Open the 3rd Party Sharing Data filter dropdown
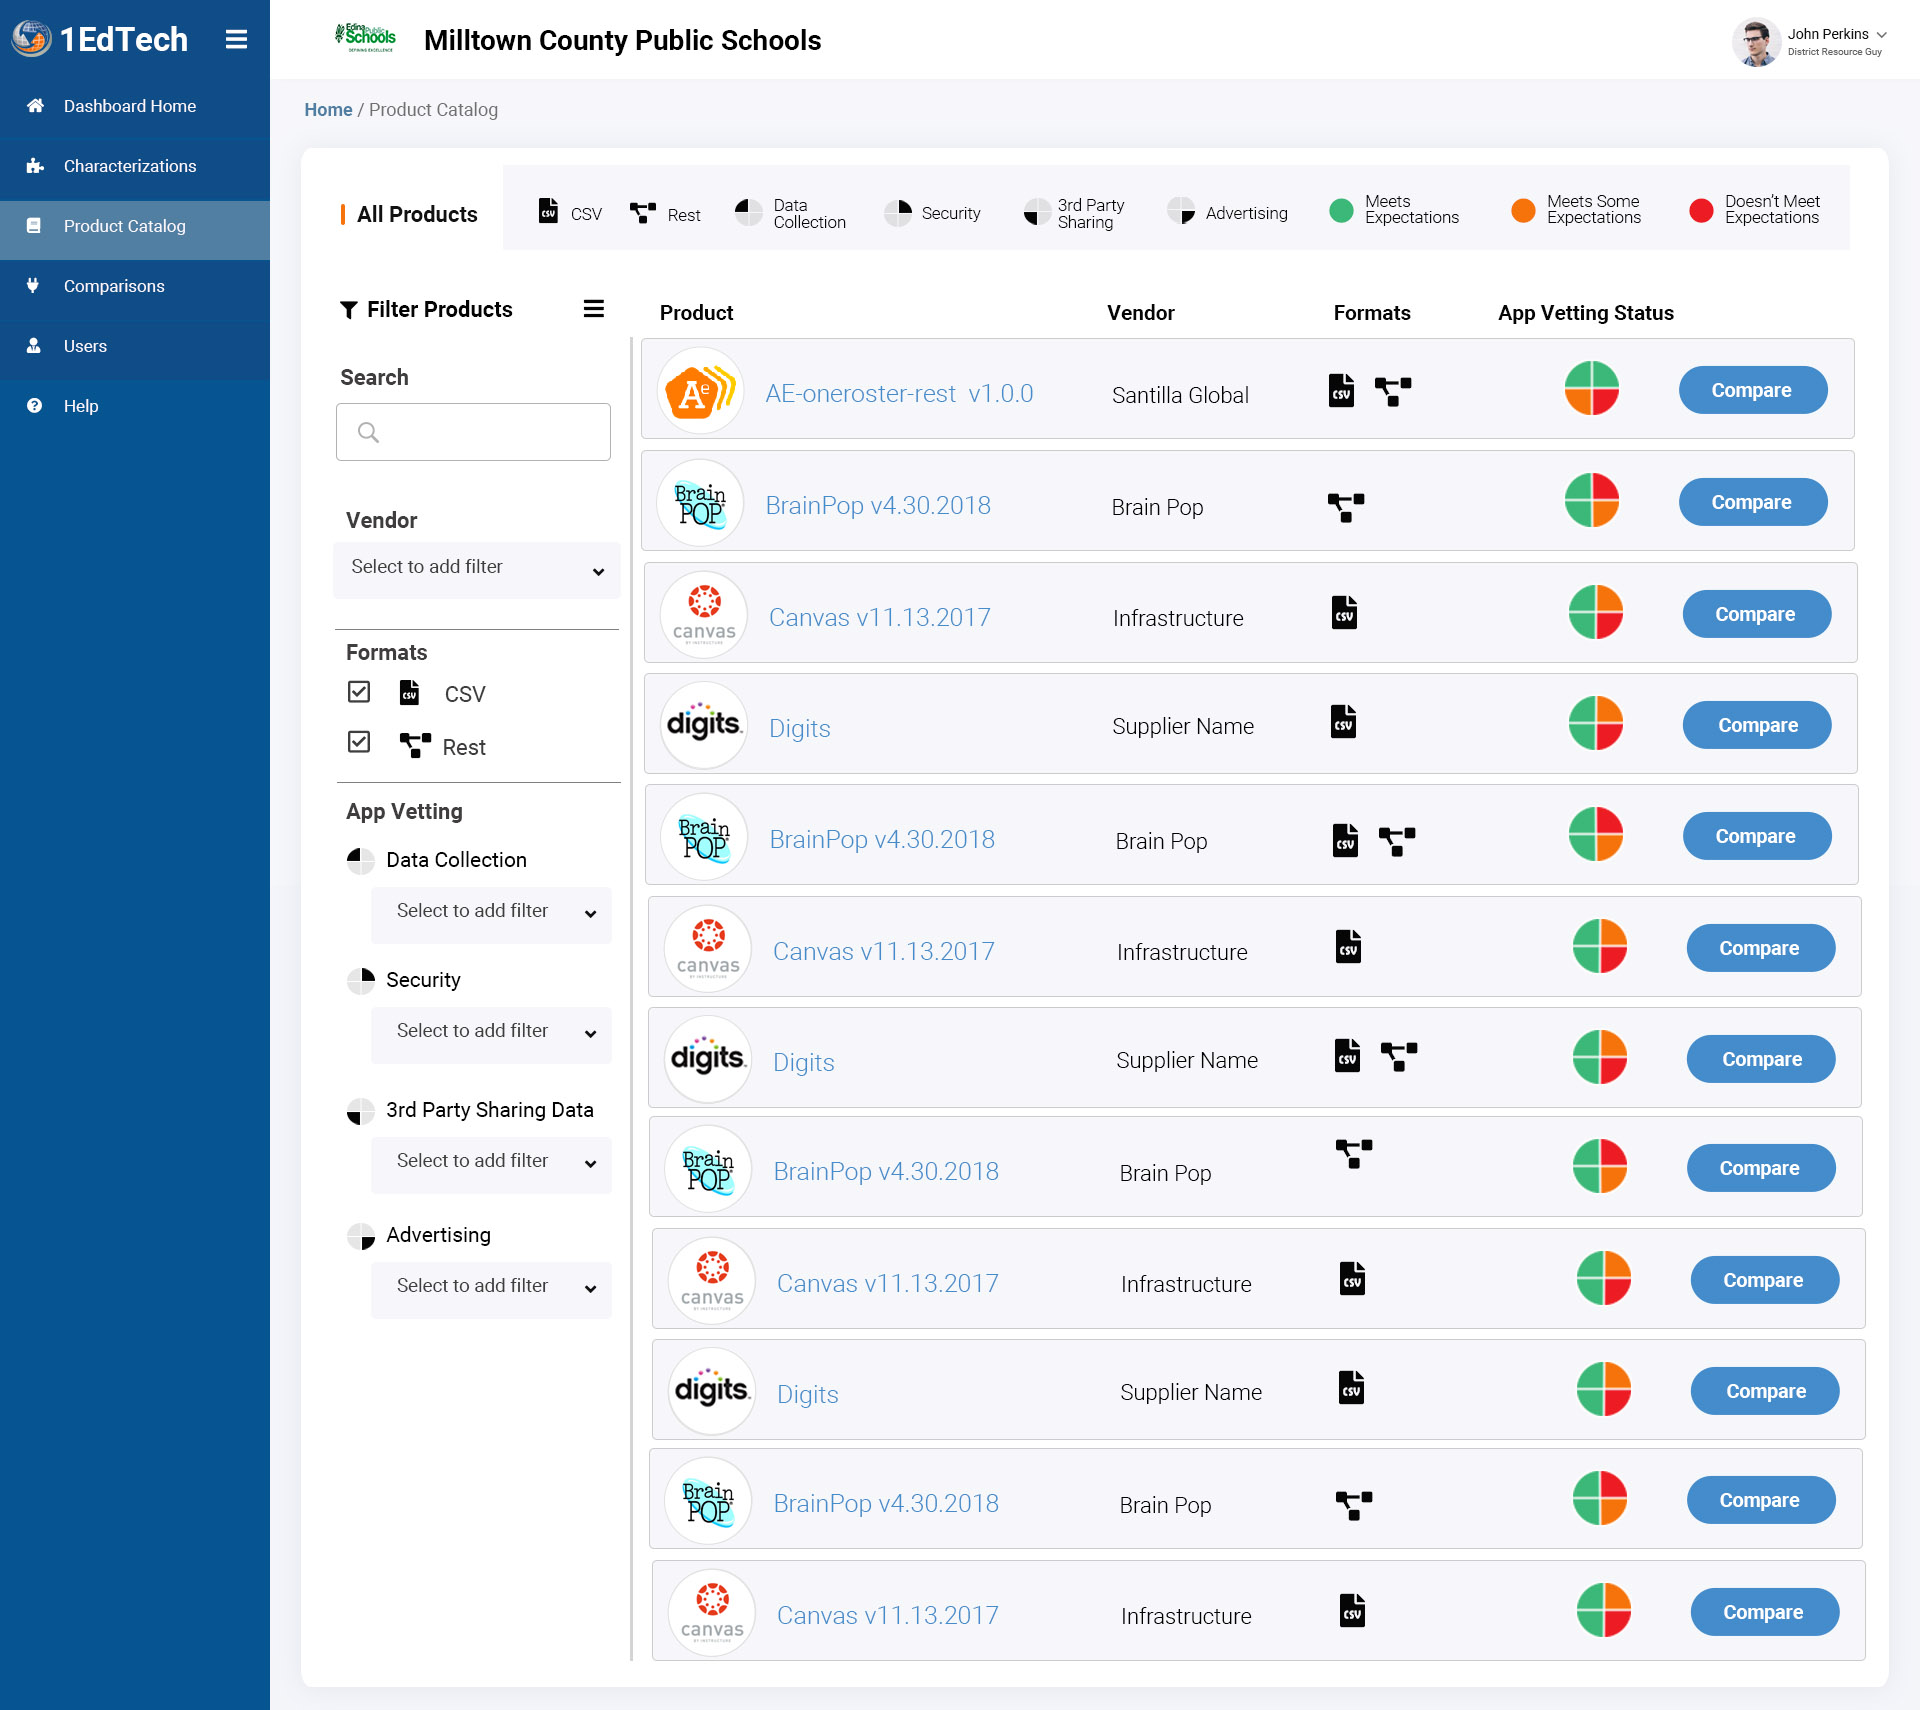The image size is (1920, 1710). (x=491, y=1164)
